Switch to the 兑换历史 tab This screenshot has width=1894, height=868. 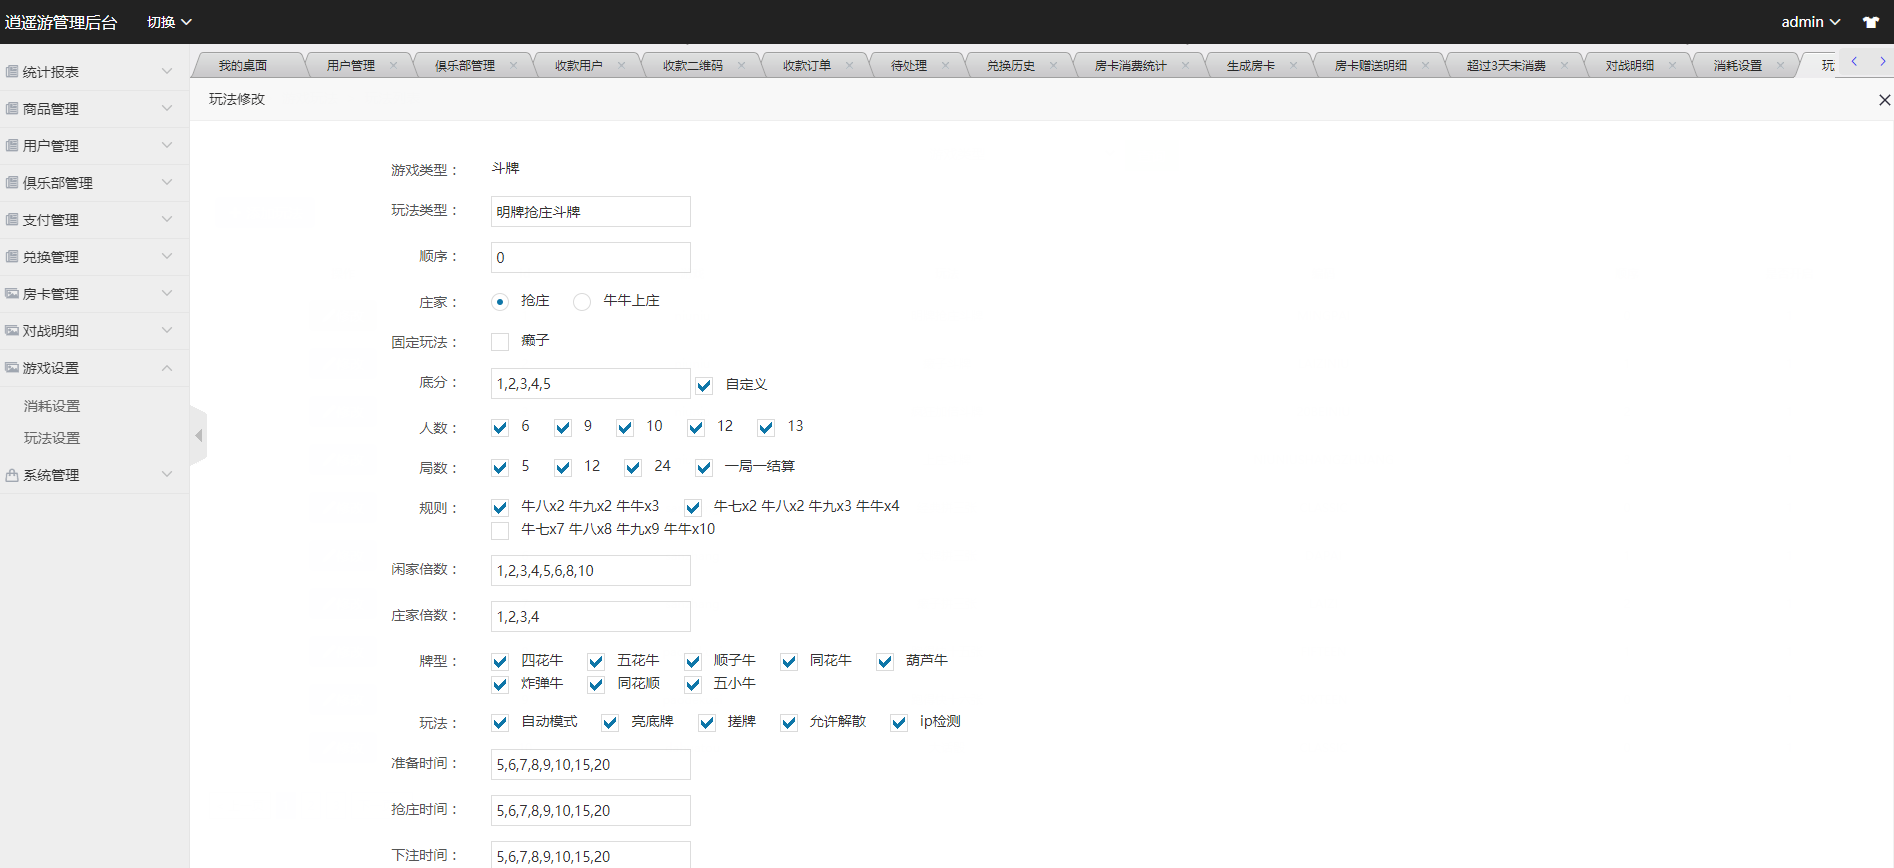[1010, 66]
